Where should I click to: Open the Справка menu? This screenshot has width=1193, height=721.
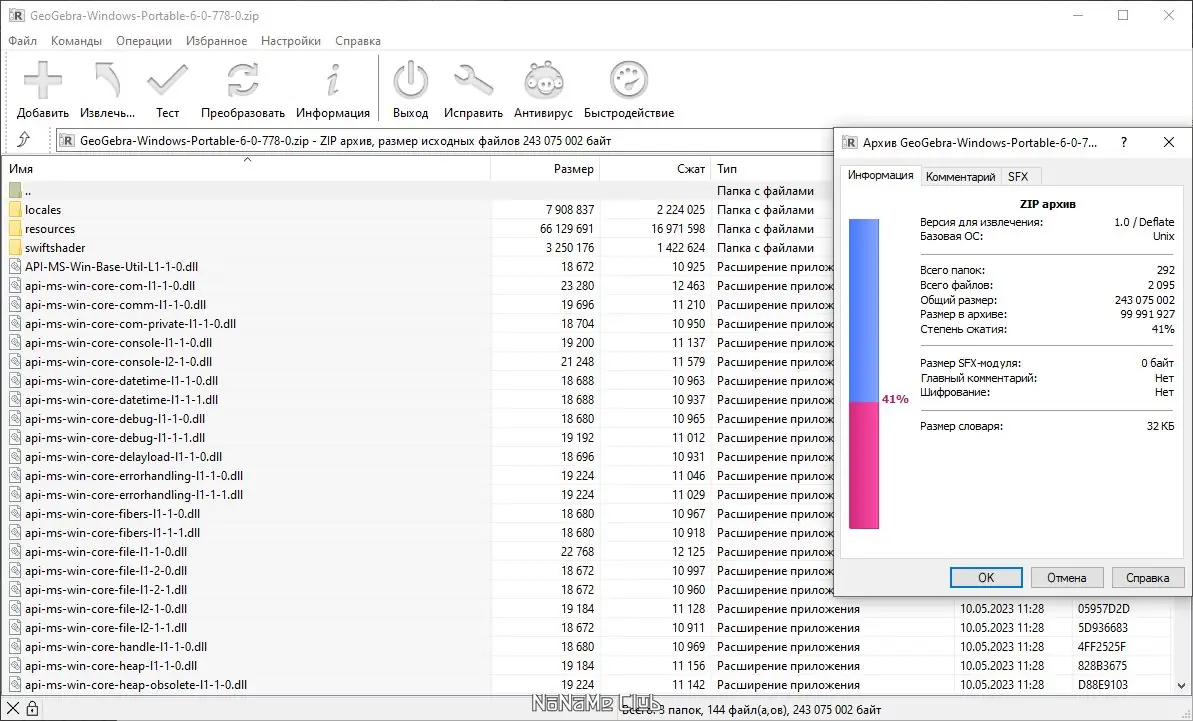[x=358, y=41]
